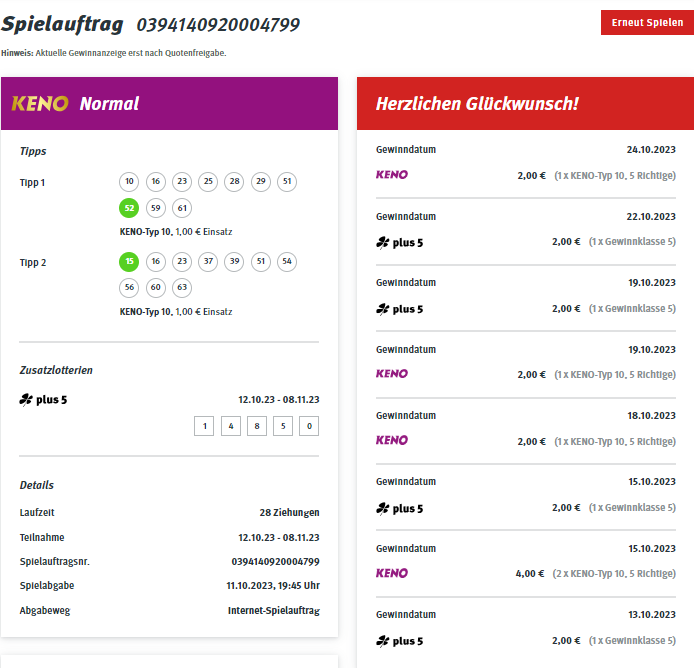Select the green number 52 in Tipp 1

[x=129, y=208]
